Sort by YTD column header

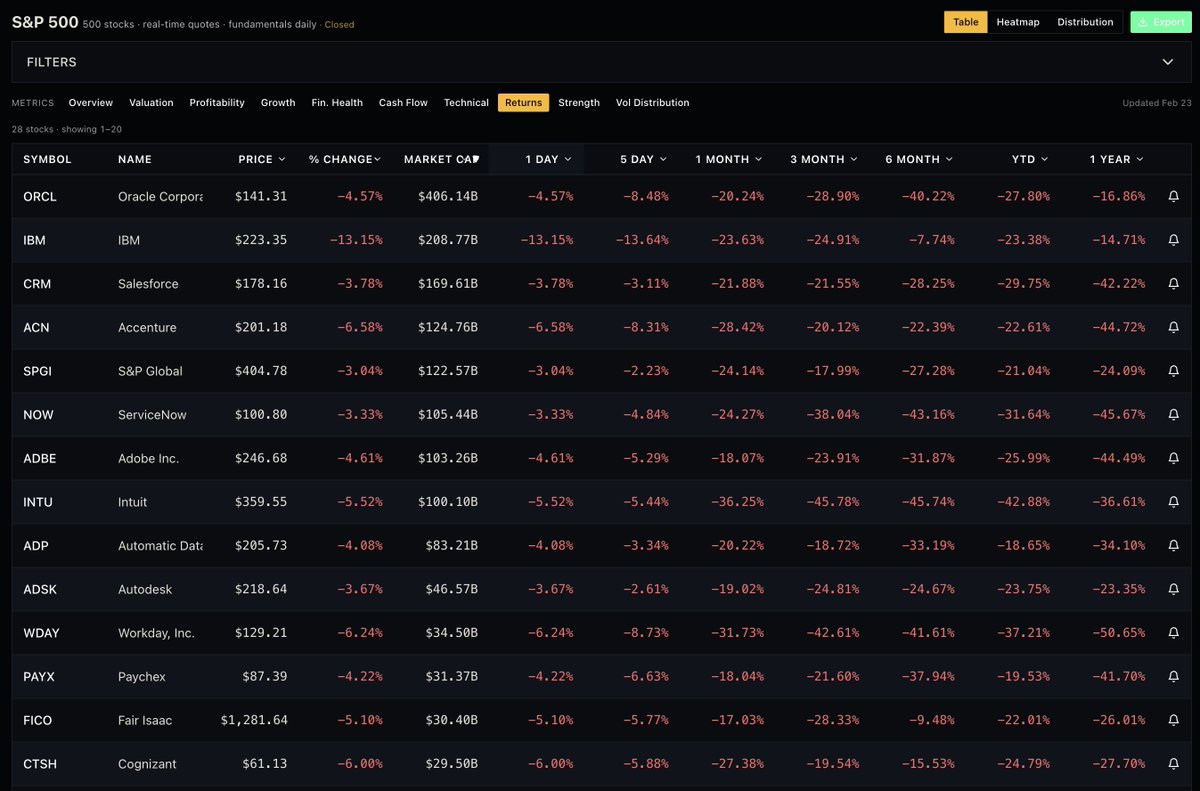click(x=1029, y=159)
